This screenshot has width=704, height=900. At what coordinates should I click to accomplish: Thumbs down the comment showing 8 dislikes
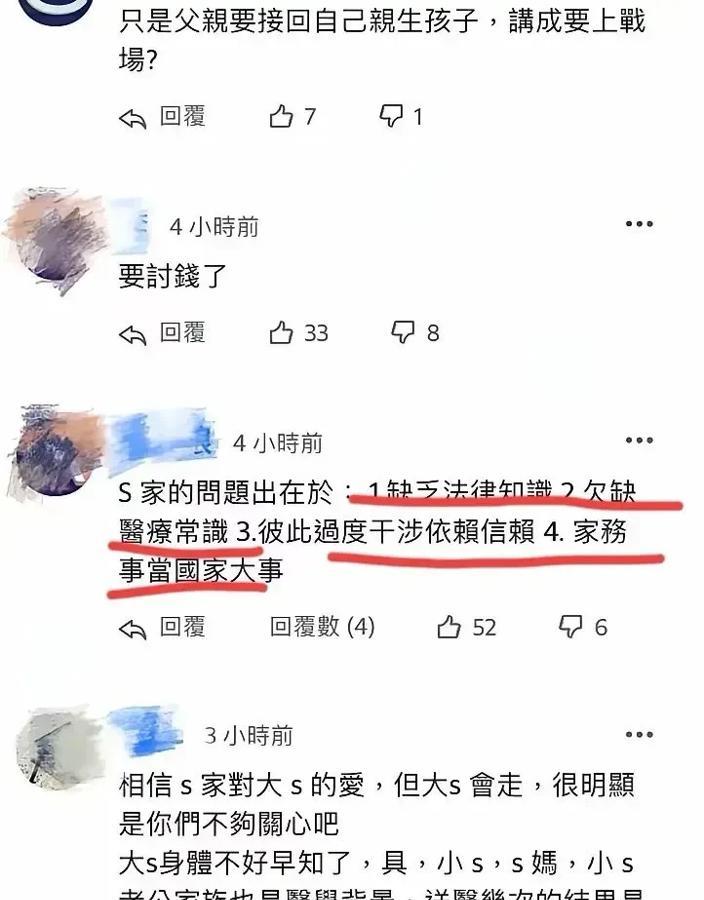402,332
